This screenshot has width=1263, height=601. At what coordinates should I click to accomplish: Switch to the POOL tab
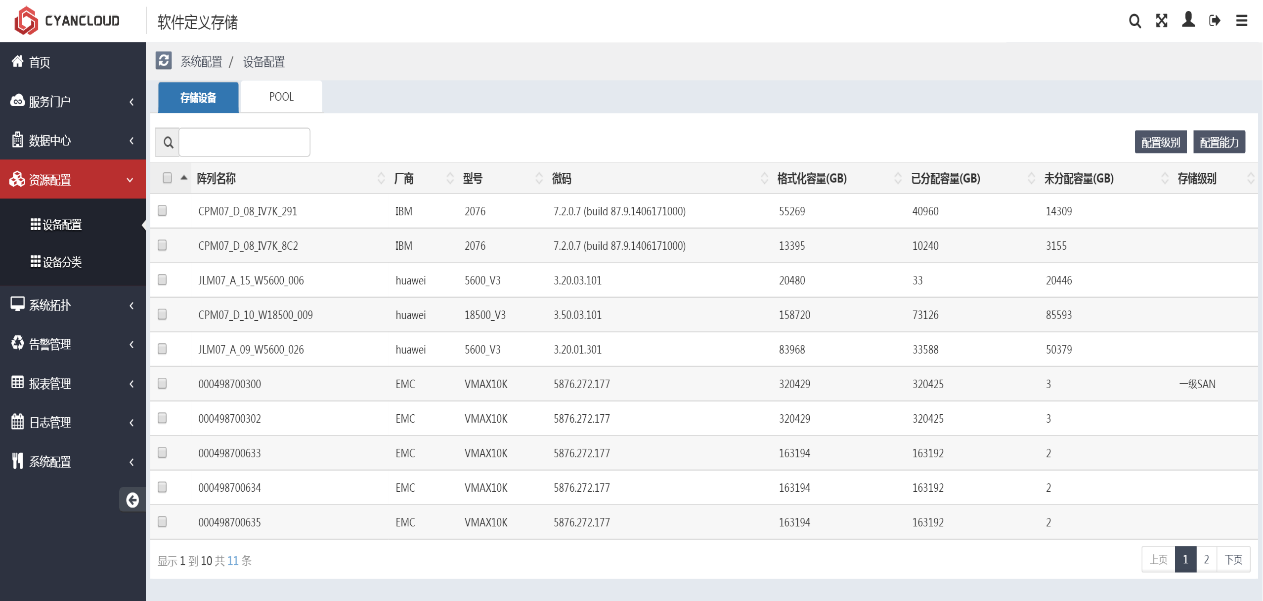(281, 97)
